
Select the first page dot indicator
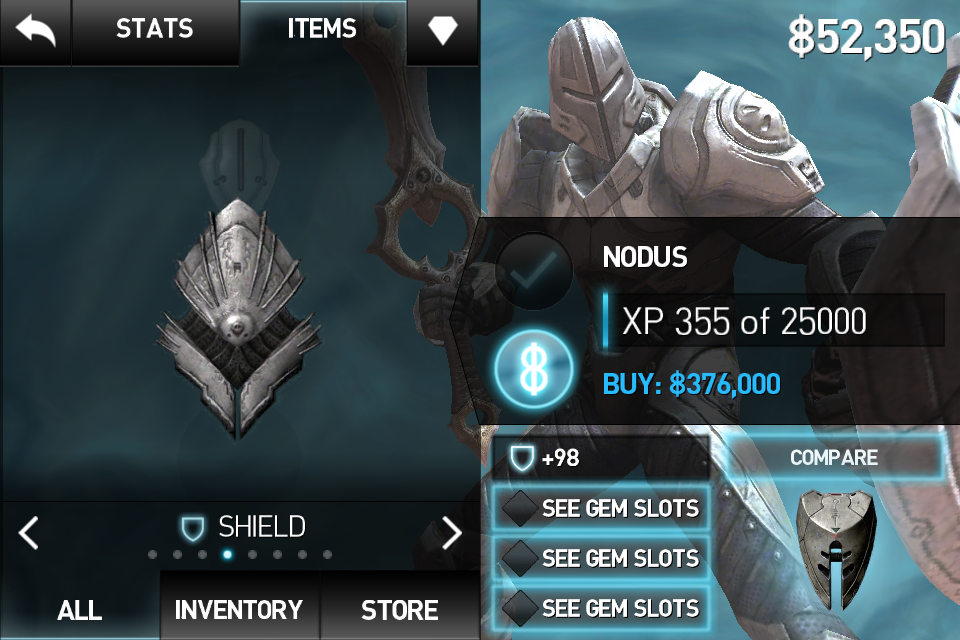click(152, 555)
